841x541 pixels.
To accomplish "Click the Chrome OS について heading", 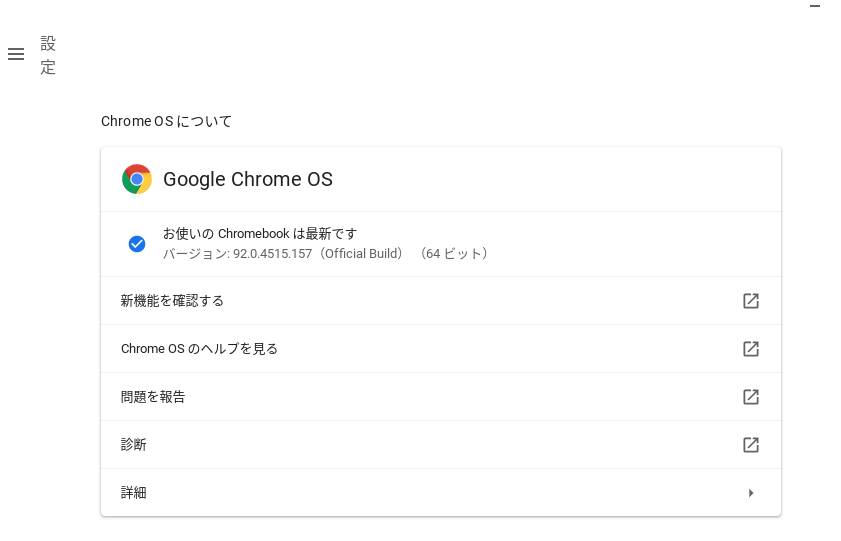I will [166, 121].
